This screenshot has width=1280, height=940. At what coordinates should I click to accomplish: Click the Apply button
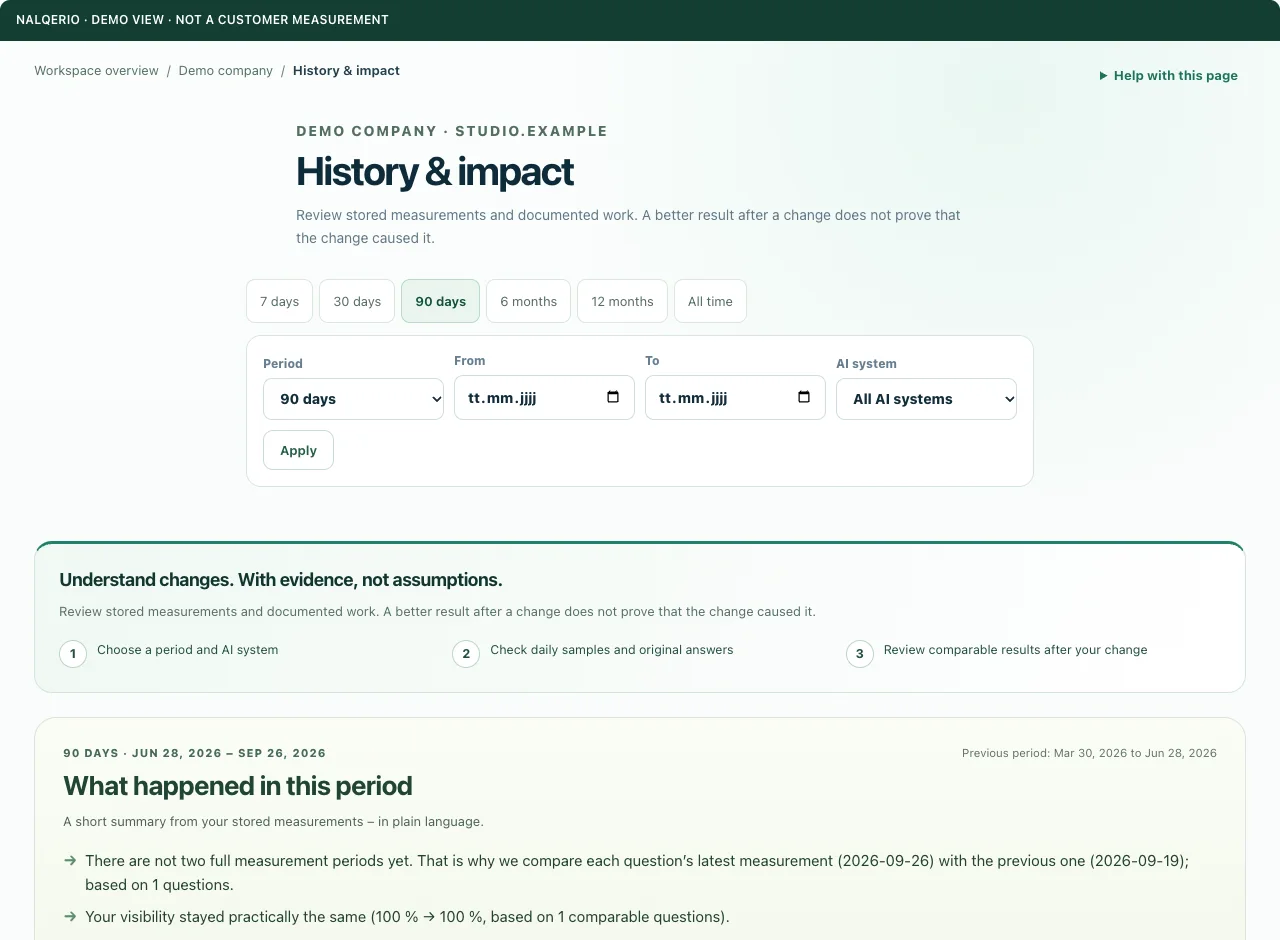pyautogui.click(x=298, y=450)
